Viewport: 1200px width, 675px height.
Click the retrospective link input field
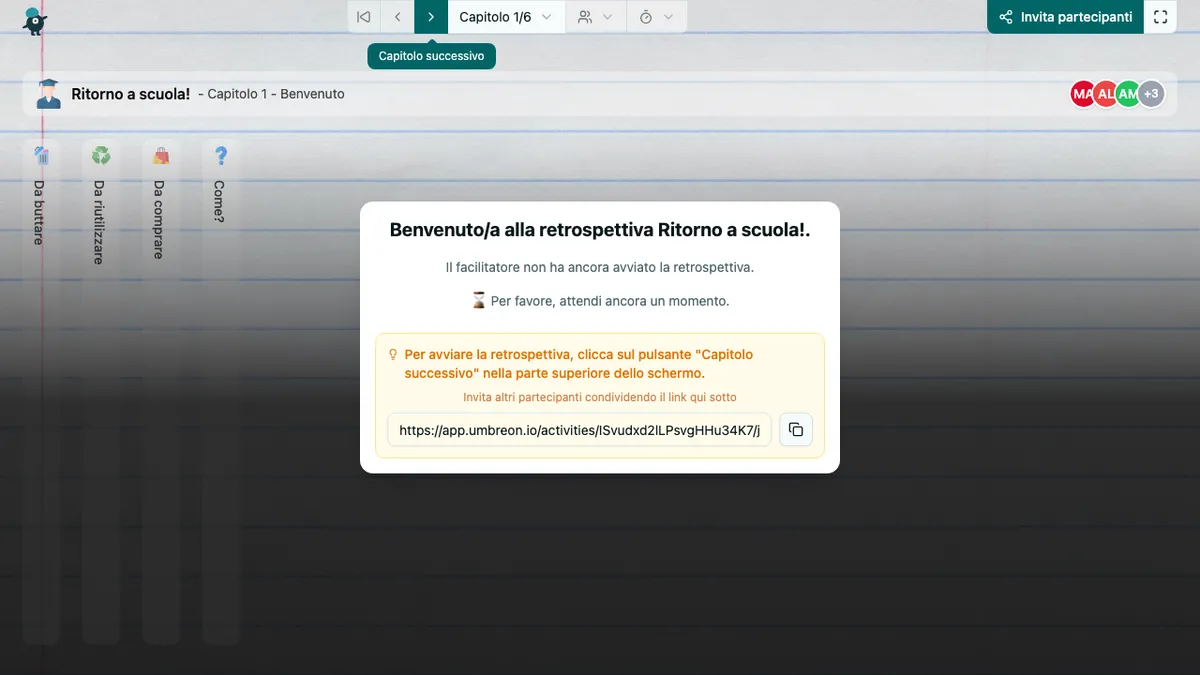pyautogui.click(x=578, y=429)
